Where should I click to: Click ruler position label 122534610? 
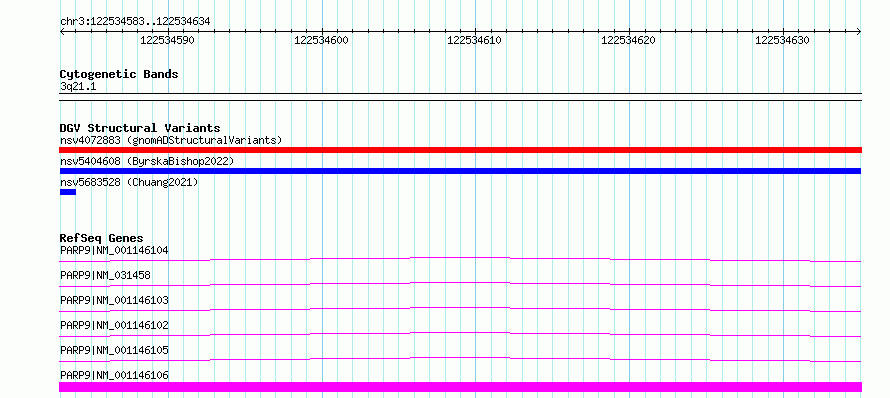point(475,40)
